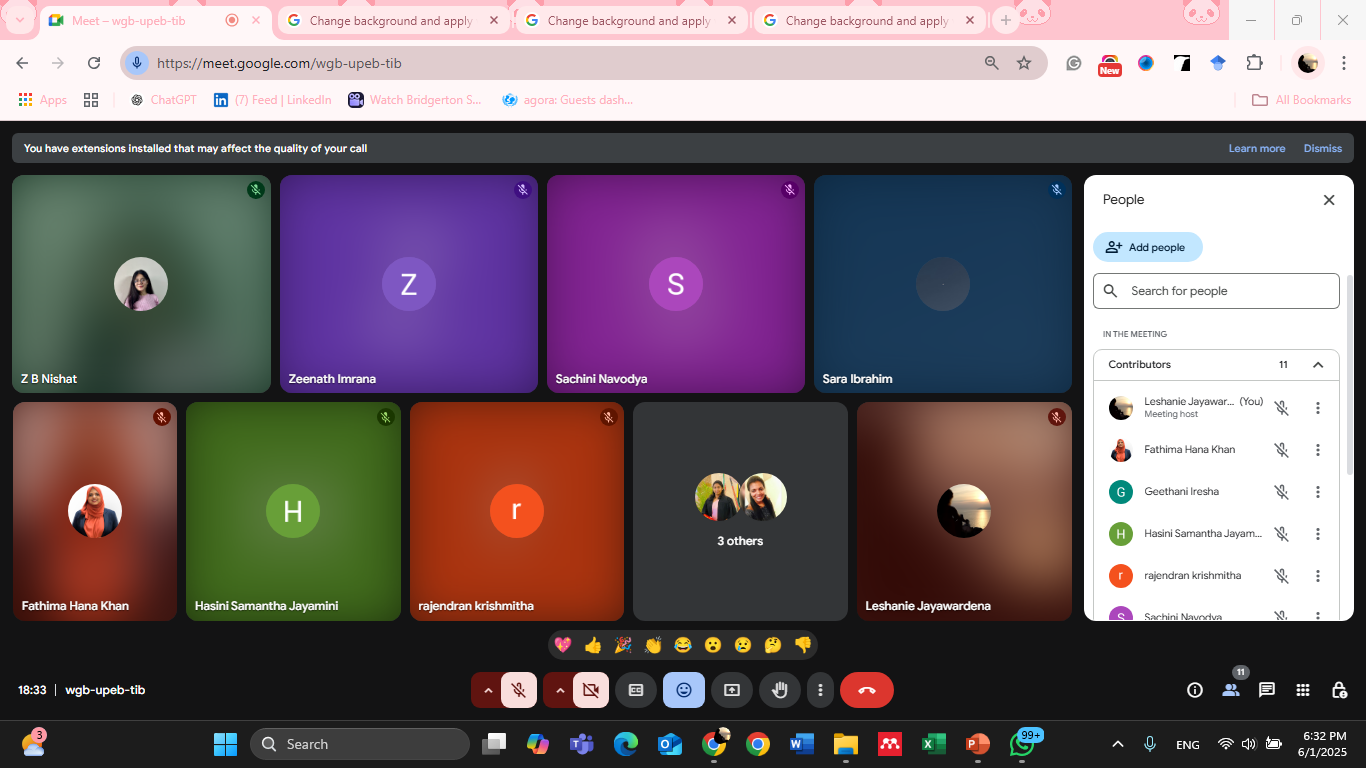Open the send a reaction emoji button
Screen dimensions: 1366x768
tap(684, 690)
